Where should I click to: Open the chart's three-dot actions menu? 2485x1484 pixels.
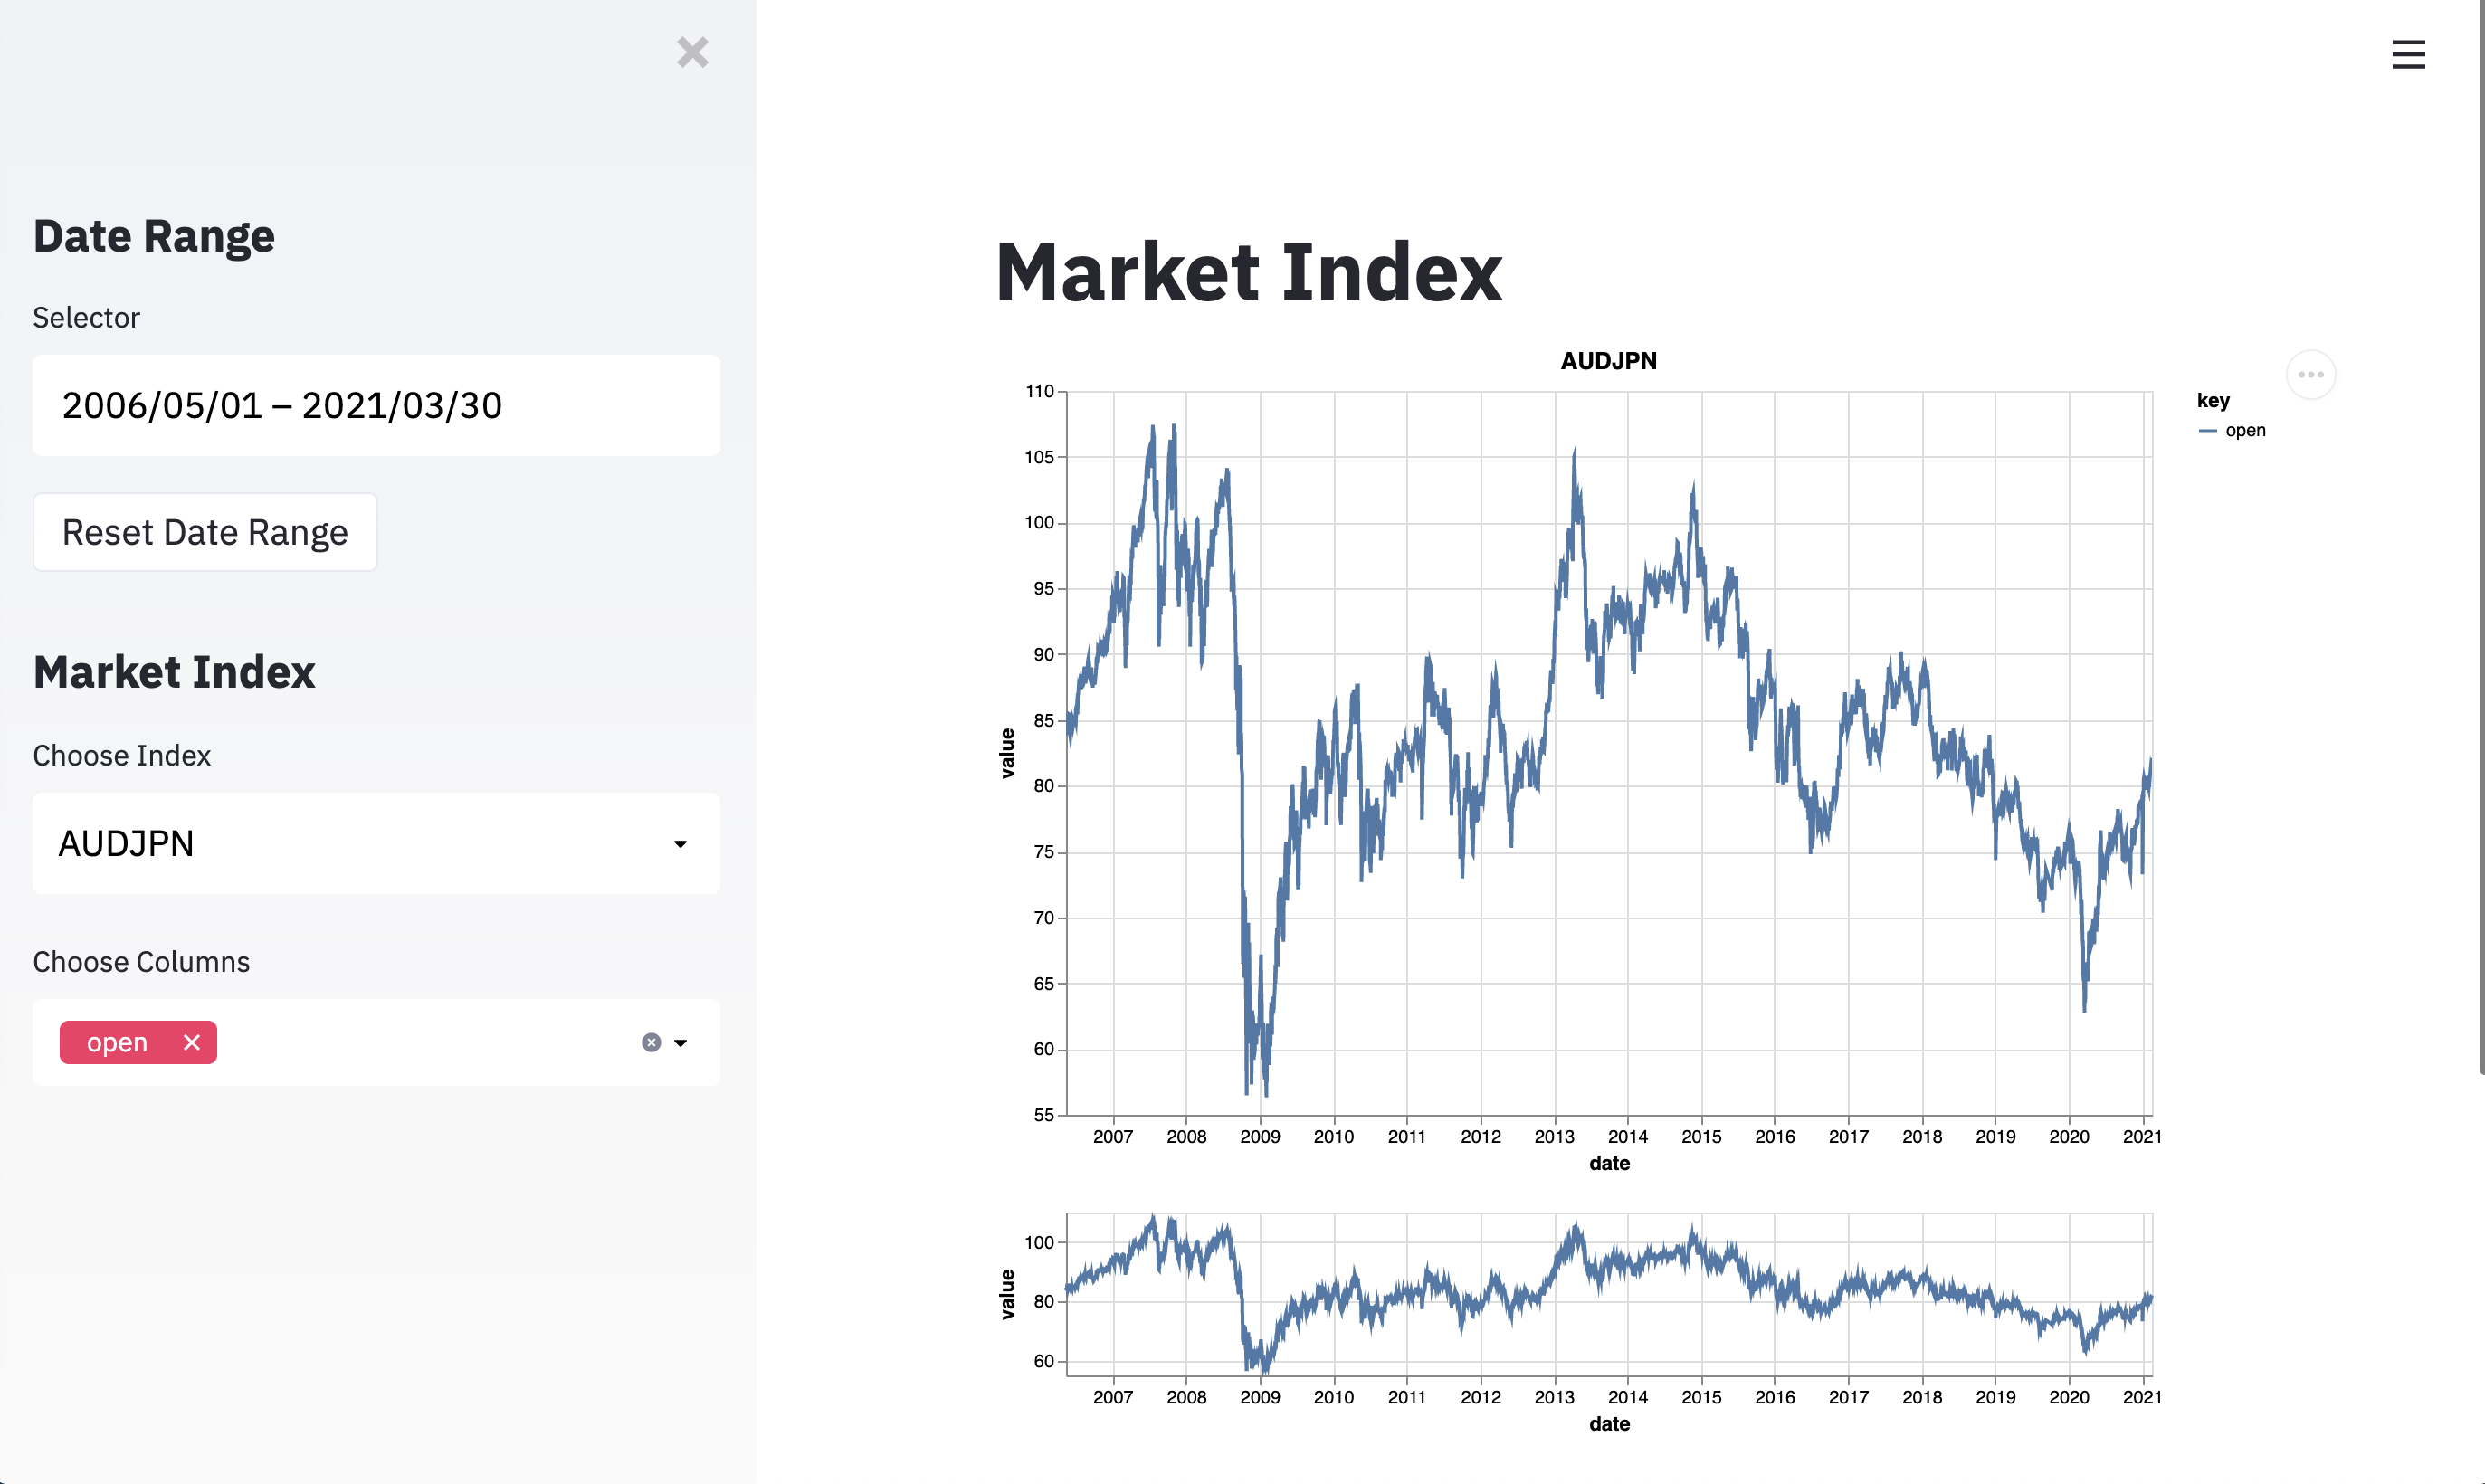click(2310, 375)
